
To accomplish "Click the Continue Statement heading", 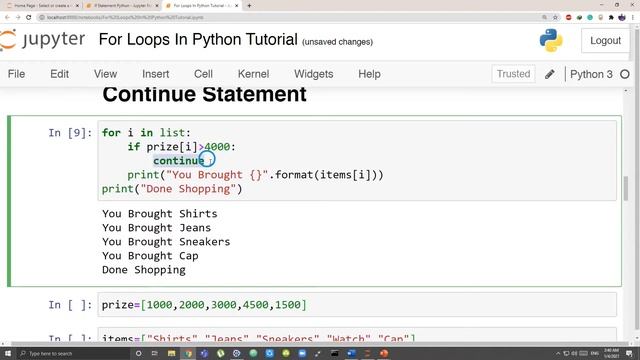I will point(204,94).
